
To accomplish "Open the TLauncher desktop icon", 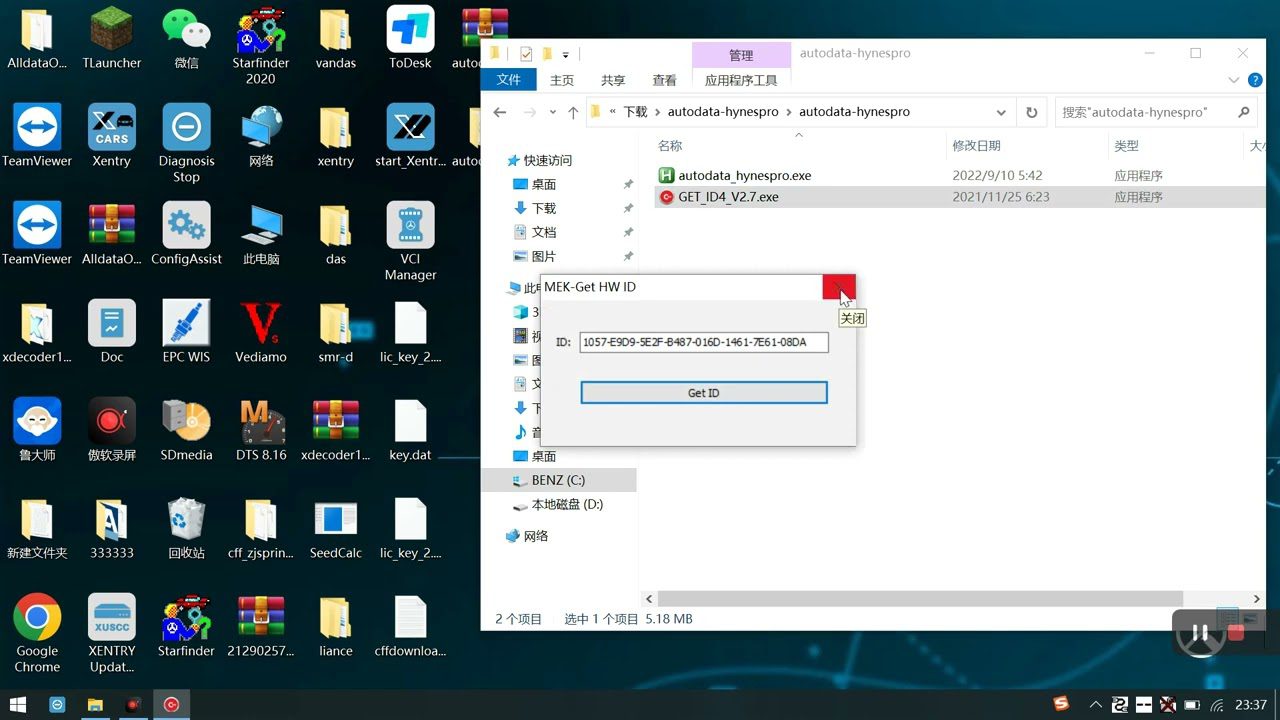I will pos(111,38).
